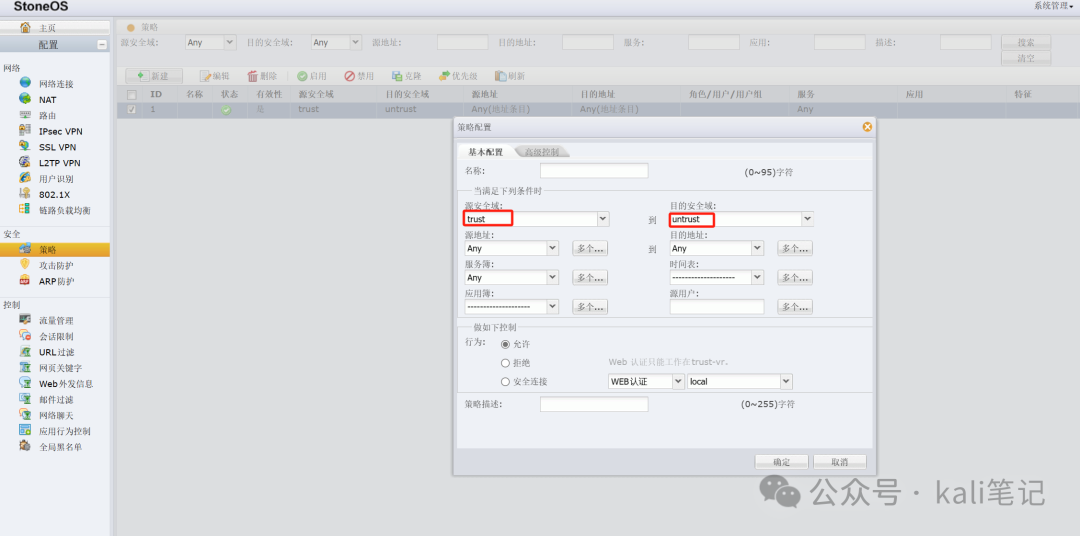The image size is (1080, 536).
Task: Click the 删除 trash toolbar icon
Action: [253, 76]
